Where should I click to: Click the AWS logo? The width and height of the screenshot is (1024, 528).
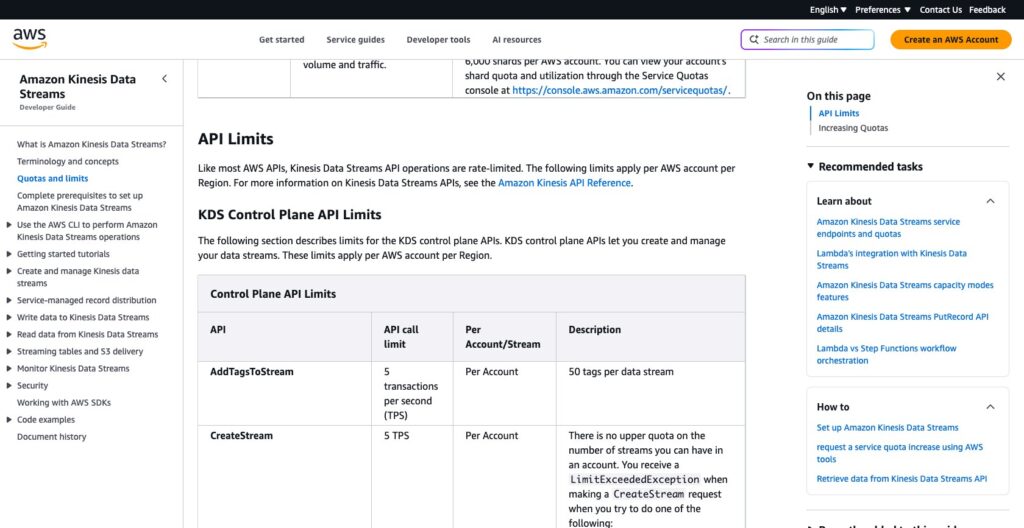pos(29,39)
